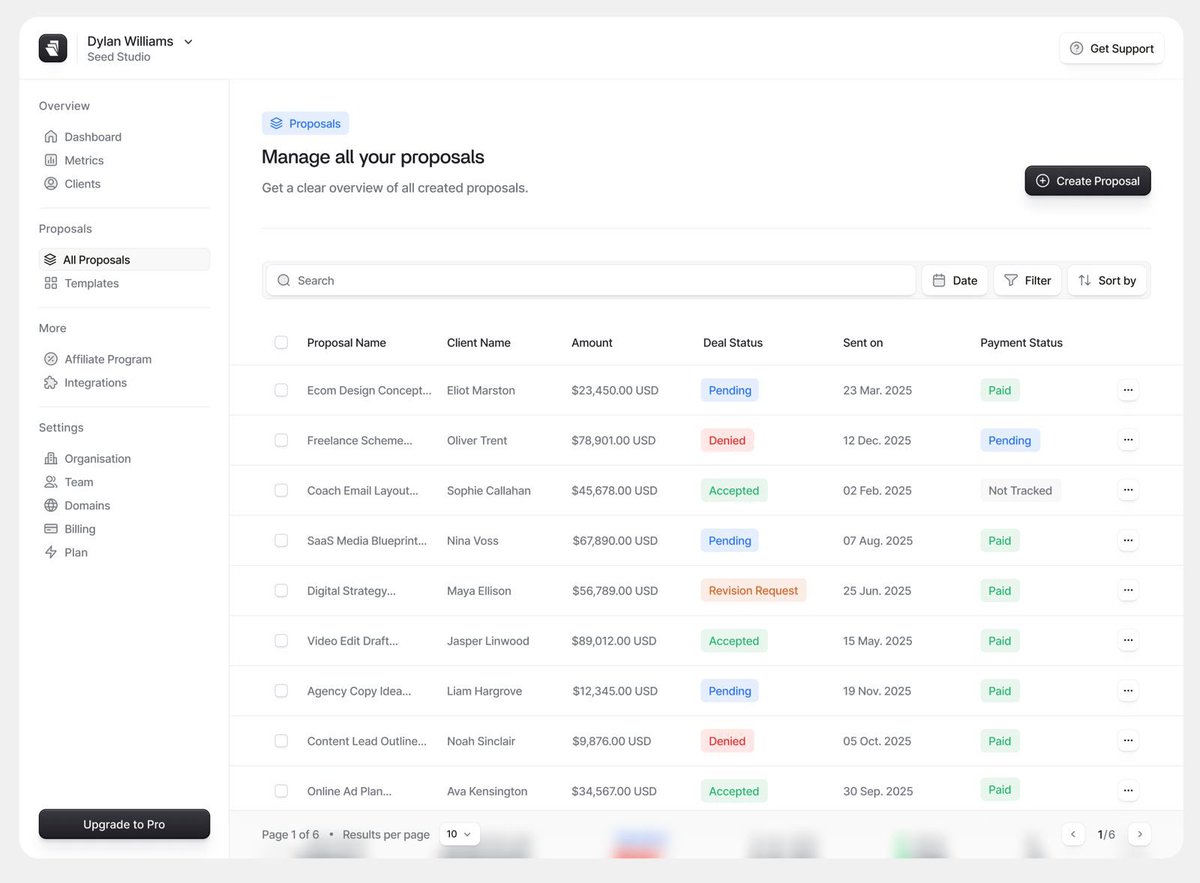Click the Pending payment badge for Oliver Trent
Image resolution: width=1200 pixels, height=883 pixels.
[x=1010, y=440]
